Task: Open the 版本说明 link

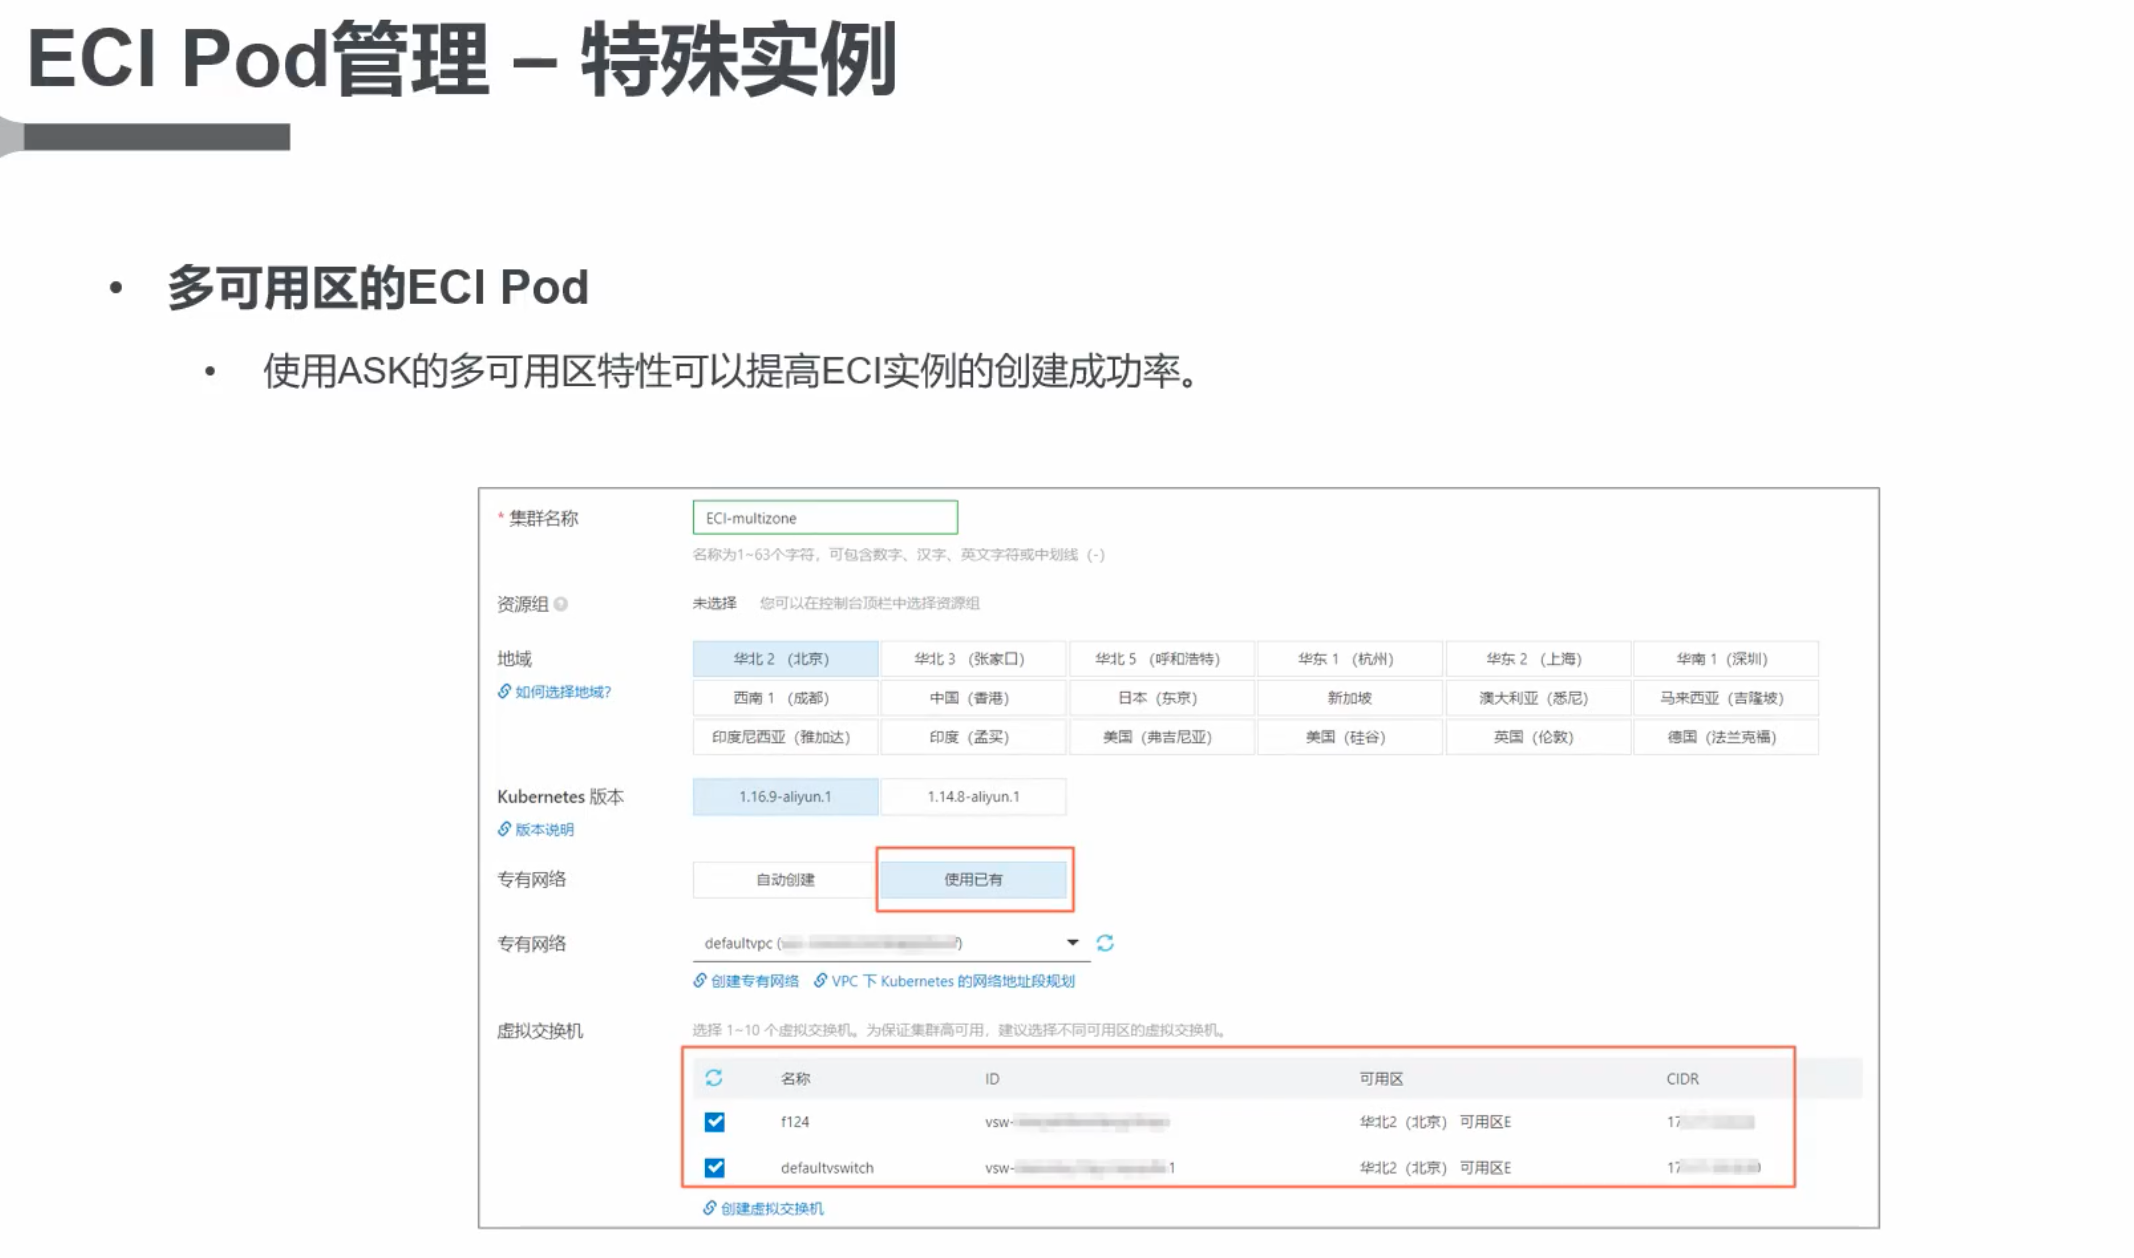Action: pyautogui.click(x=536, y=830)
